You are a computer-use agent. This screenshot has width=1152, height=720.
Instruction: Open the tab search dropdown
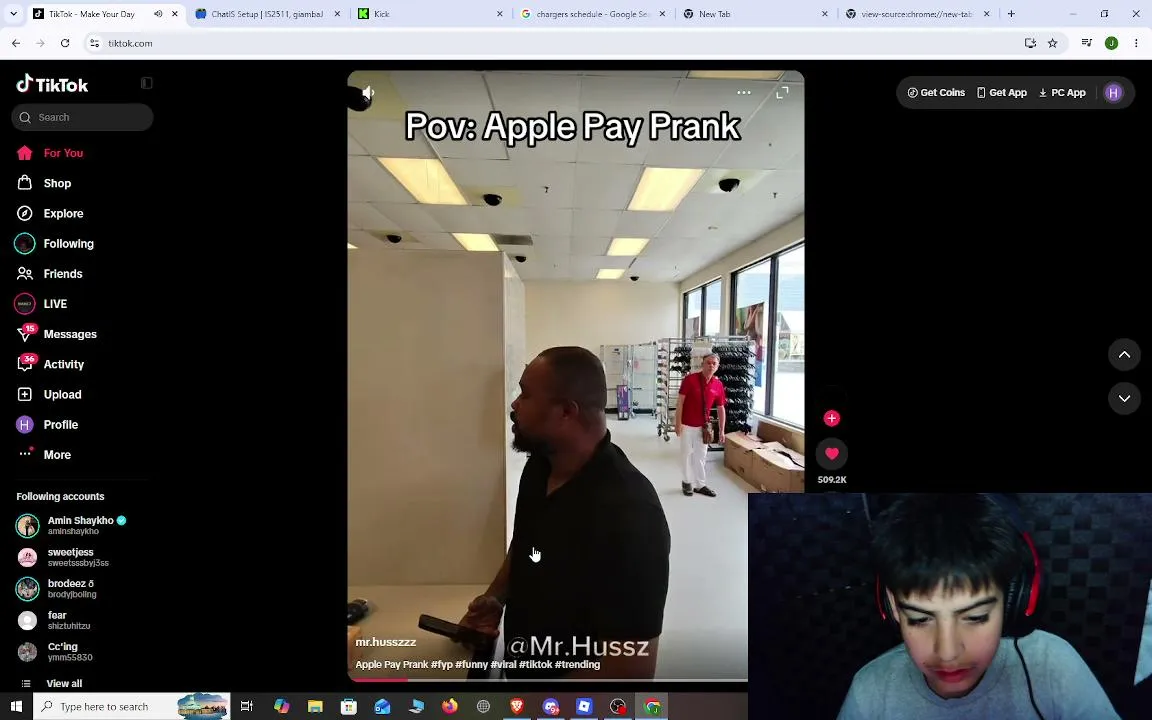point(13,14)
